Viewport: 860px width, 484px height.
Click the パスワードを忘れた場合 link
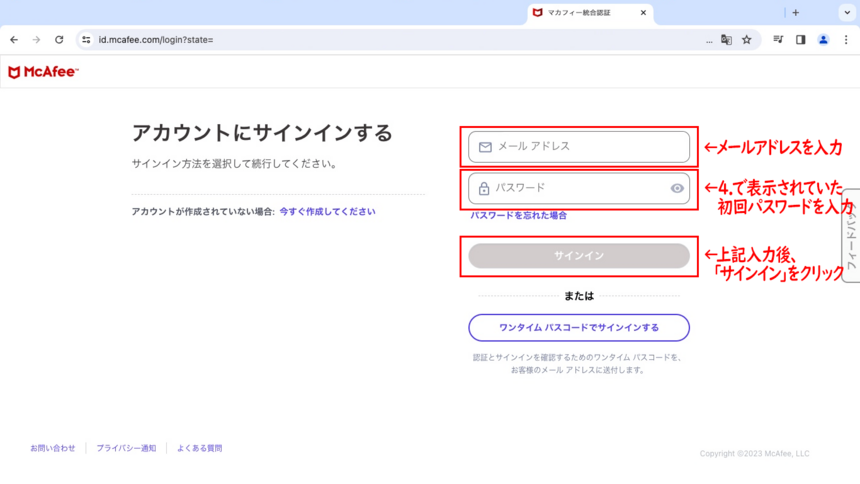tap(518, 215)
